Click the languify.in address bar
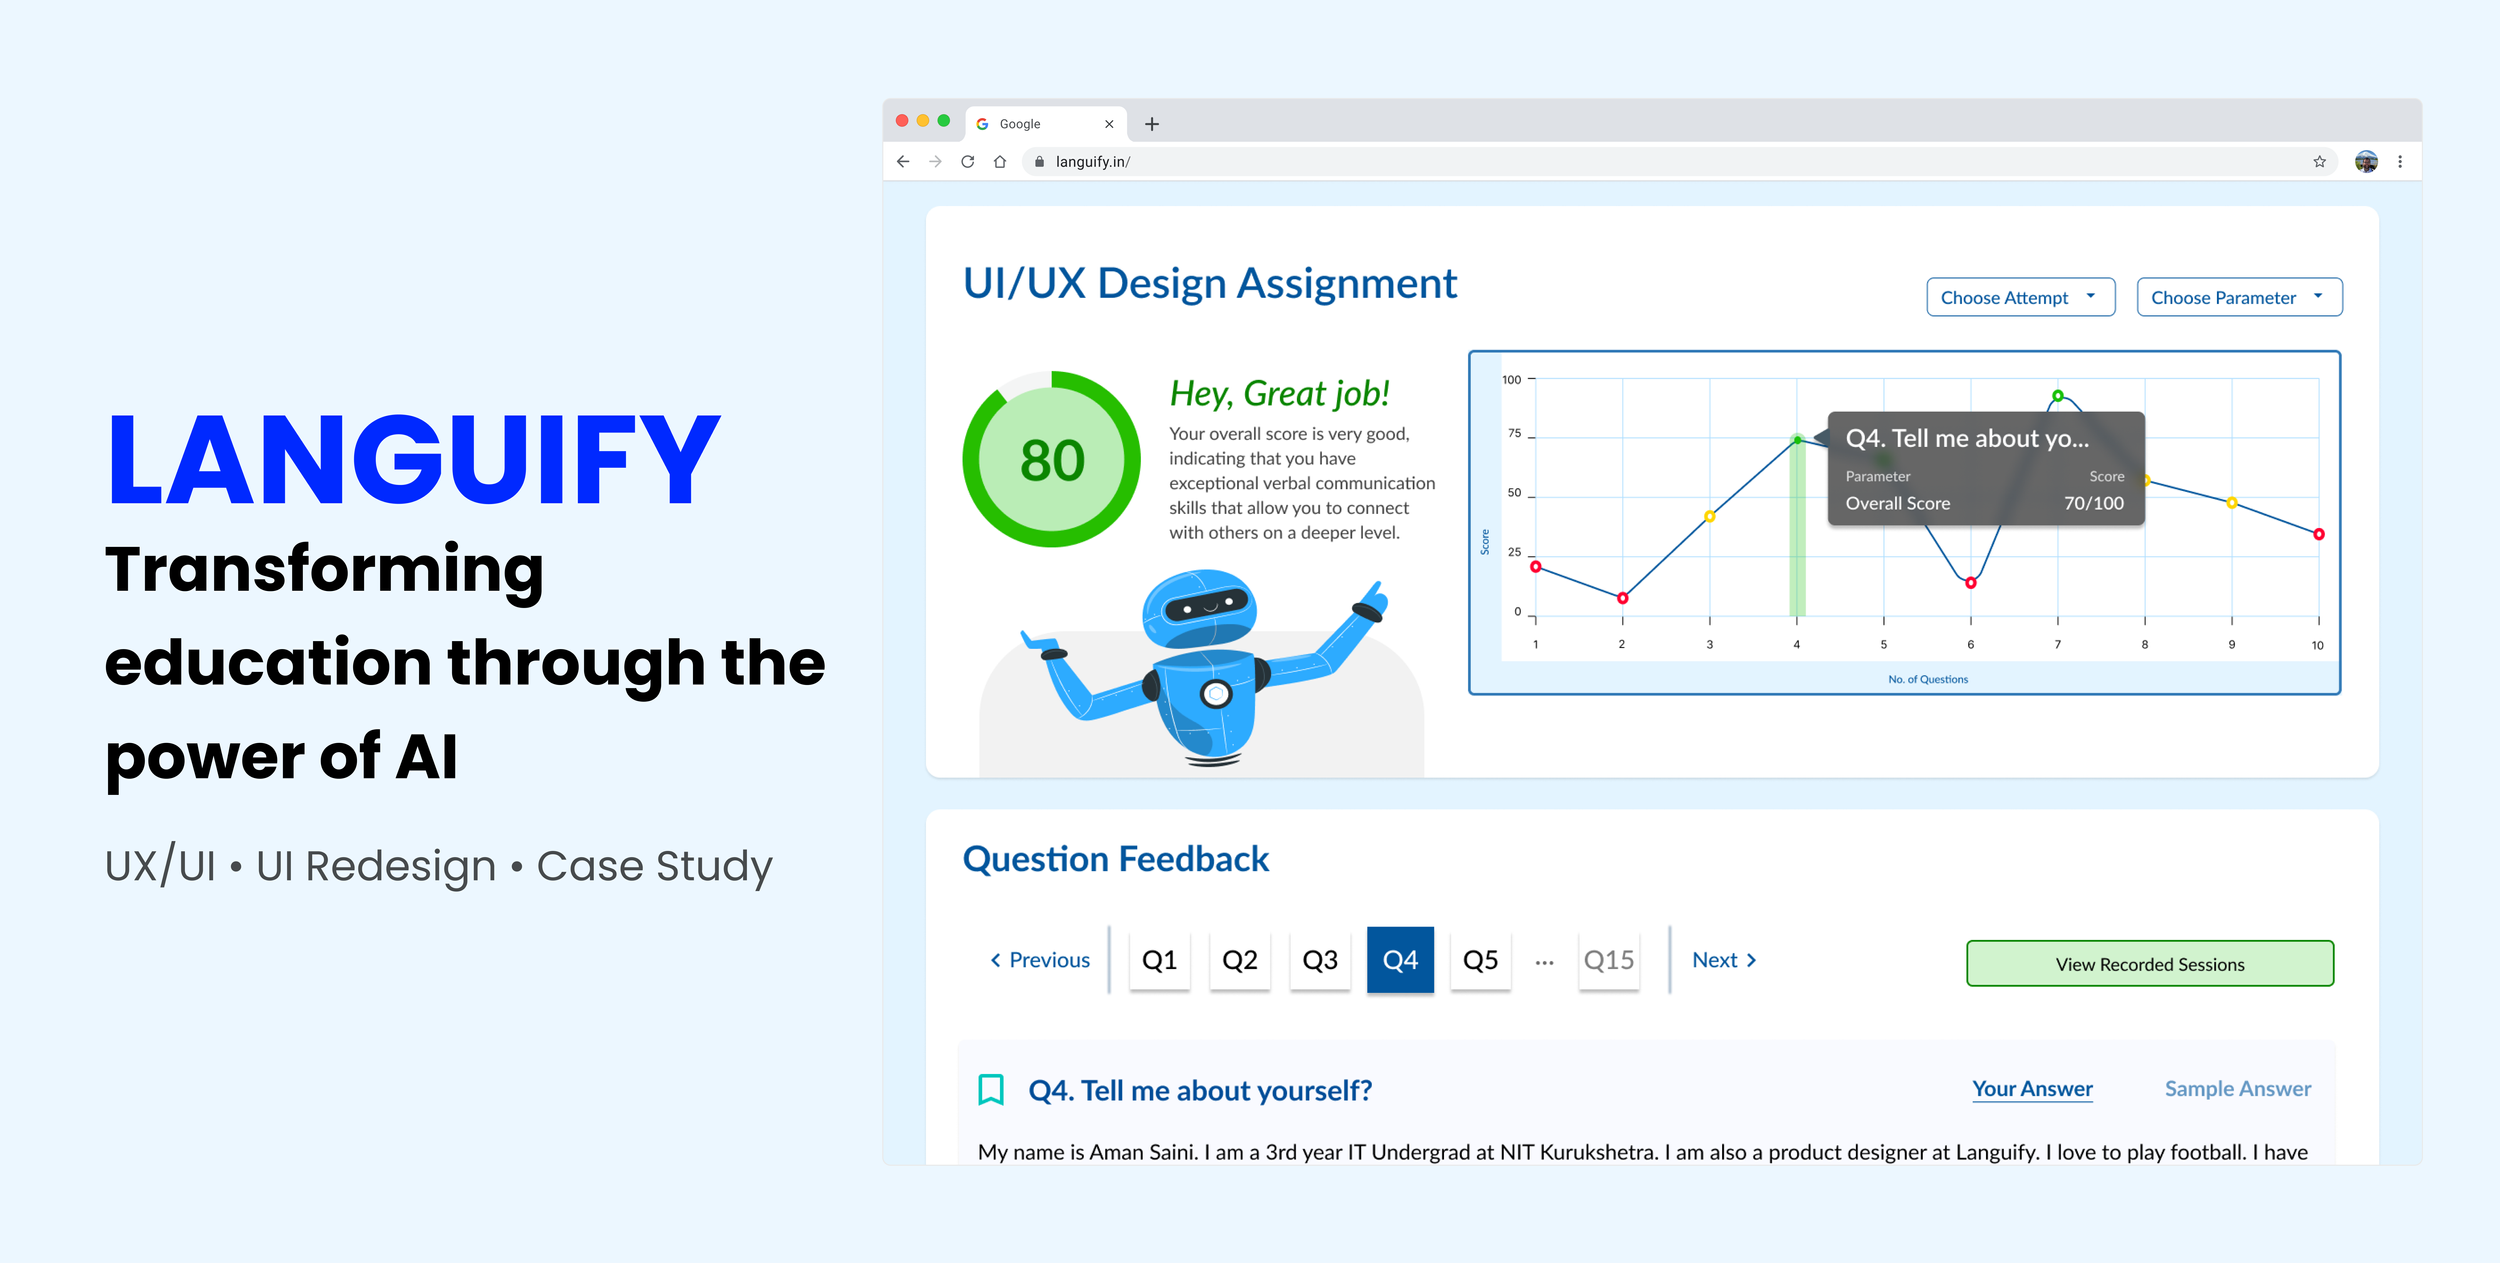The width and height of the screenshot is (2500, 1263). pyautogui.click(x=1680, y=161)
